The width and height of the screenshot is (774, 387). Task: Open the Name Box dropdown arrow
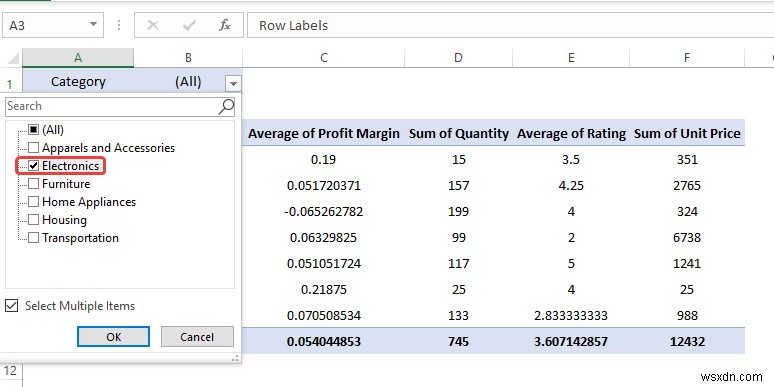point(93,25)
